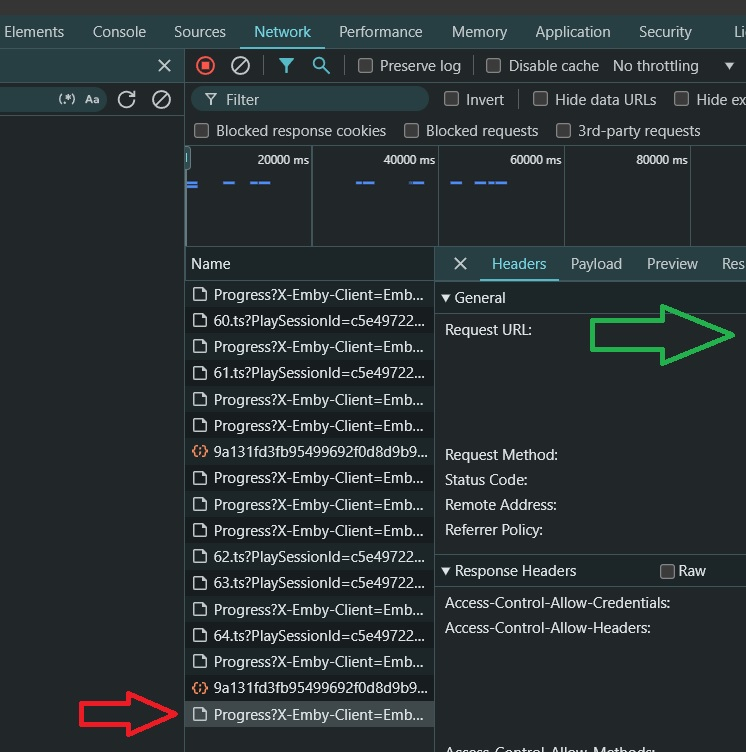Enable Preserve log checkbox
Viewport: 746px width, 752px height.
[365, 66]
